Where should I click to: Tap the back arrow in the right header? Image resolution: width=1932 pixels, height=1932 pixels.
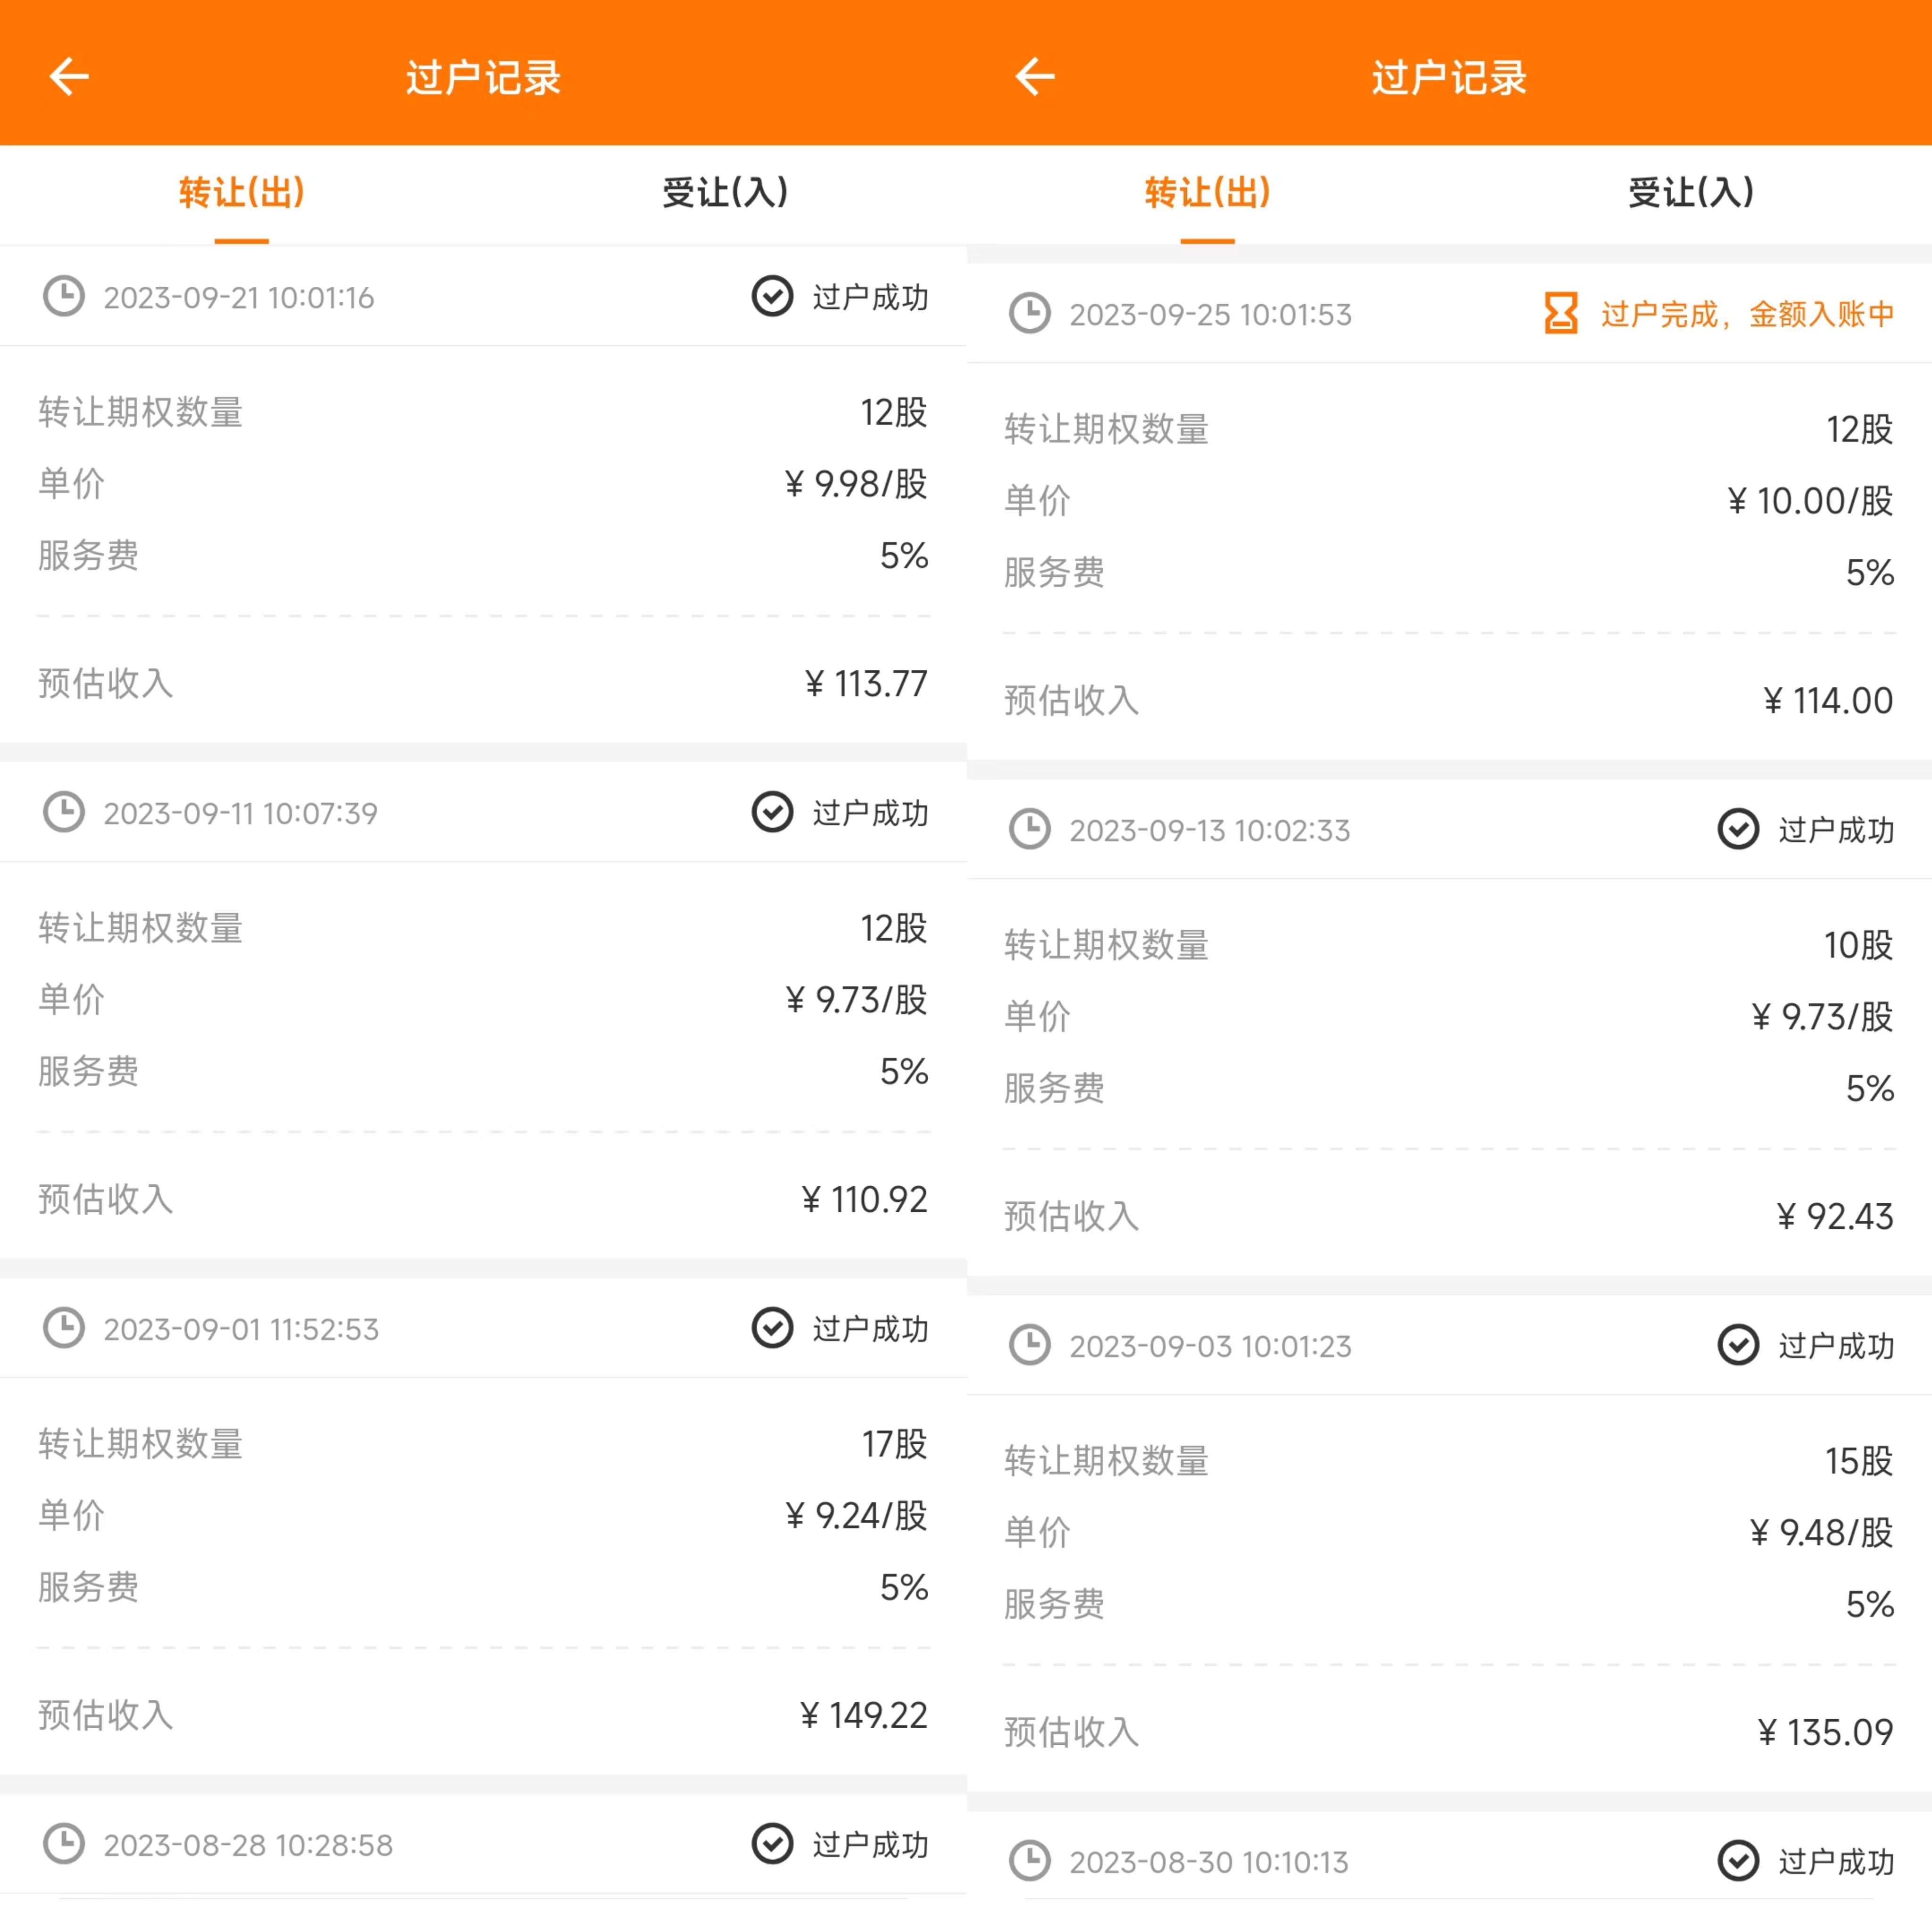[x=1035, y=76]
